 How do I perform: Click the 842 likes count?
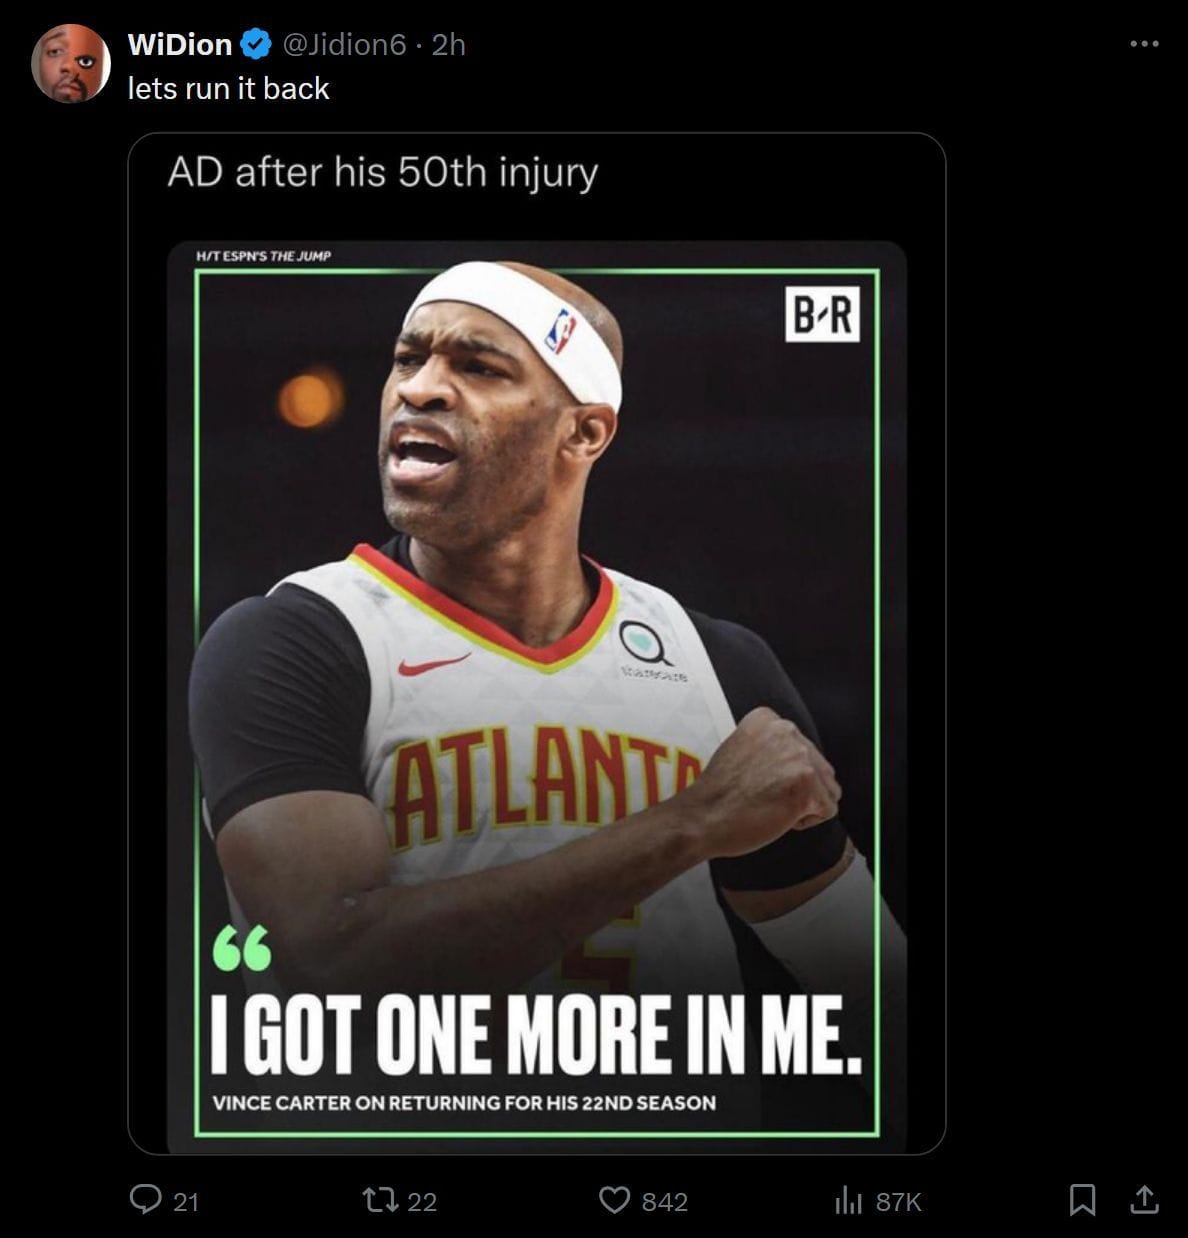(664, 1201)
